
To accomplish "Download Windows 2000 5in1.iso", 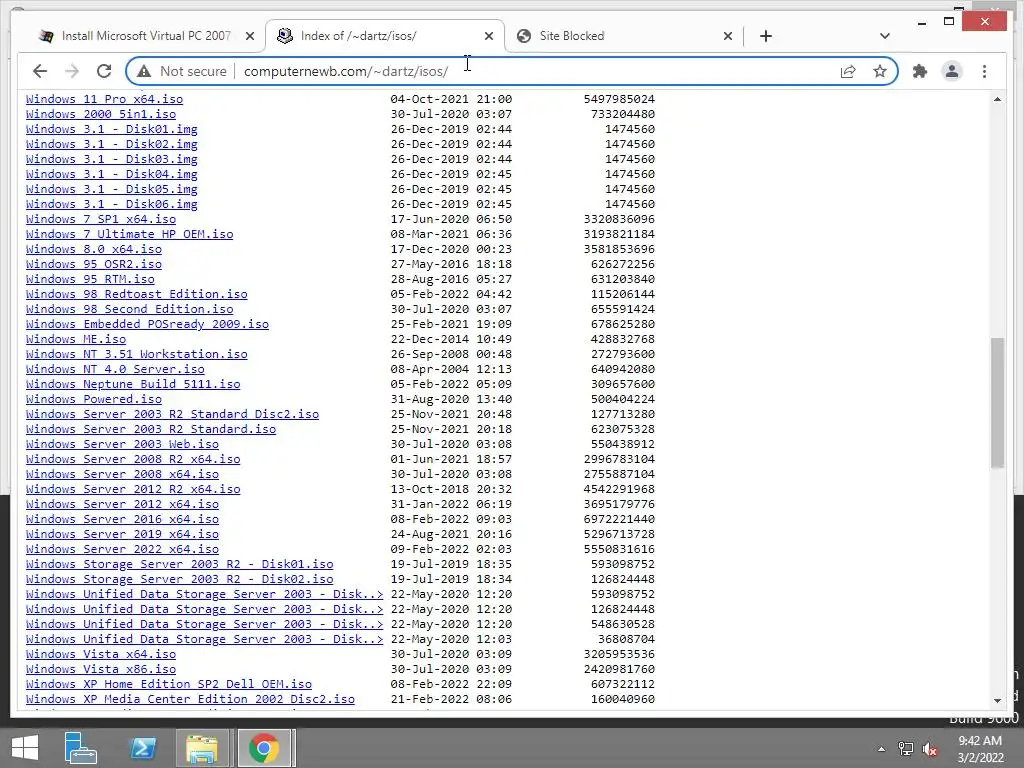I will point(101,114).
